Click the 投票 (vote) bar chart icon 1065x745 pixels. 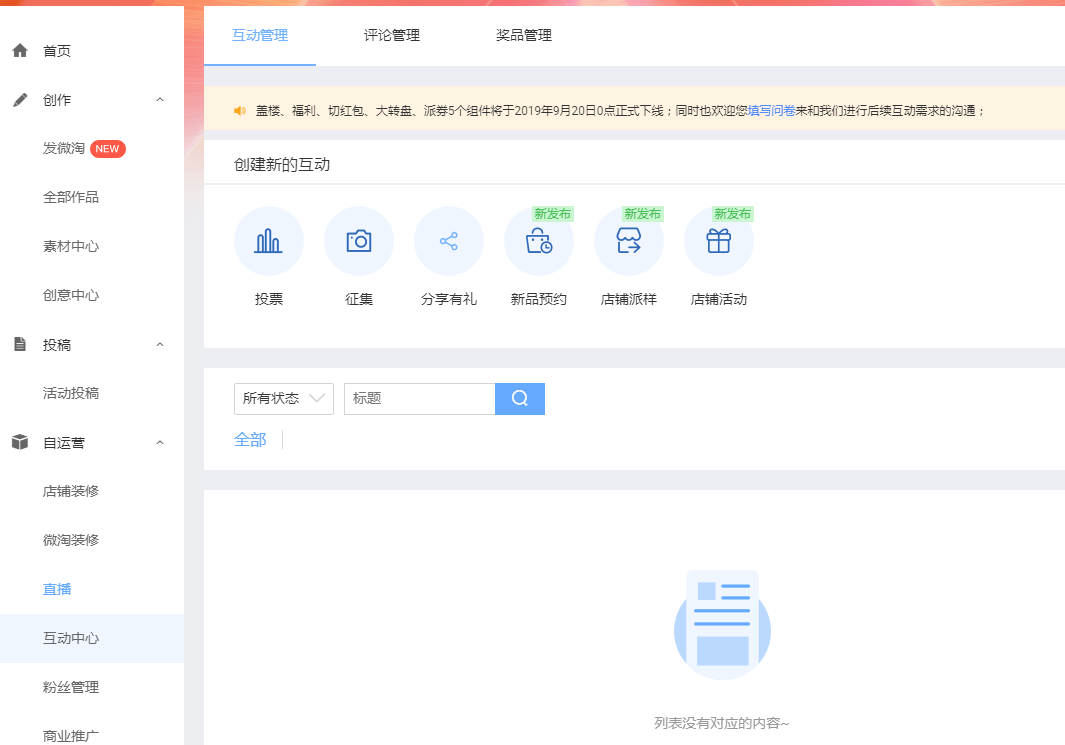[x=268, y=241]
